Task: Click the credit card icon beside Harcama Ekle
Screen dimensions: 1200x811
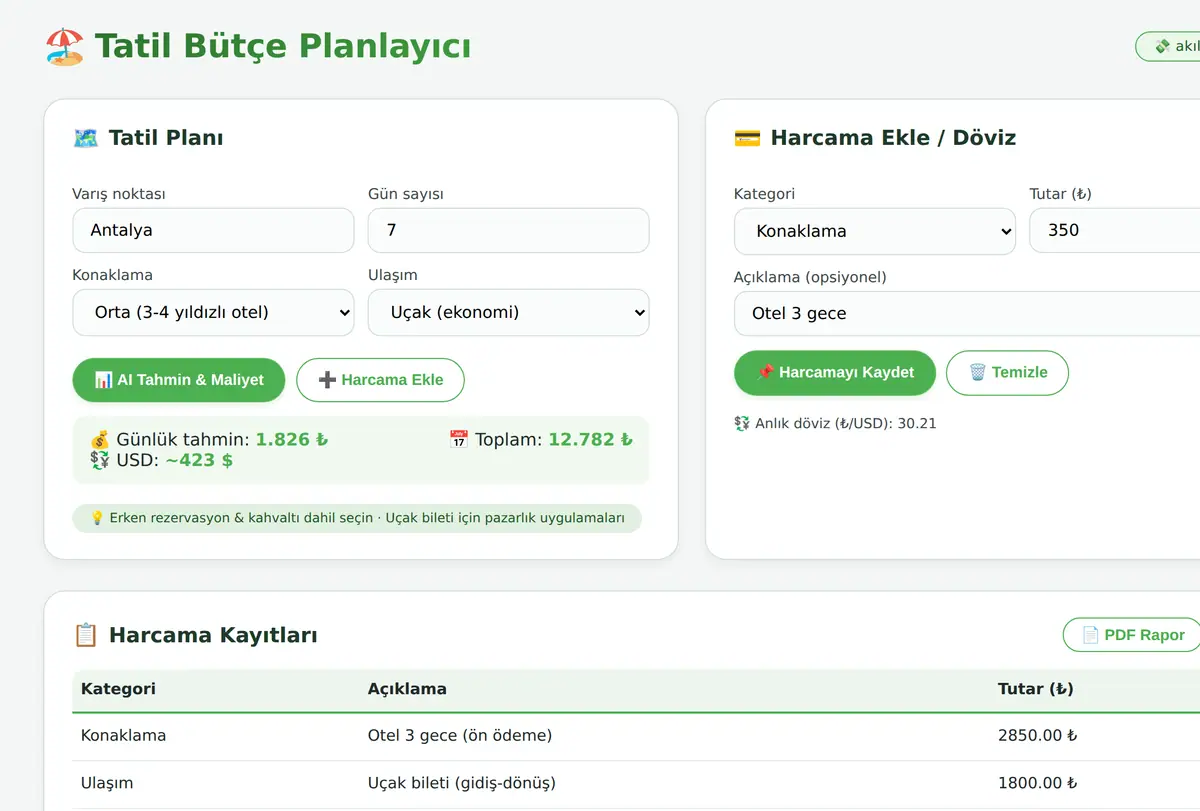Action: [x=747, y=138]
